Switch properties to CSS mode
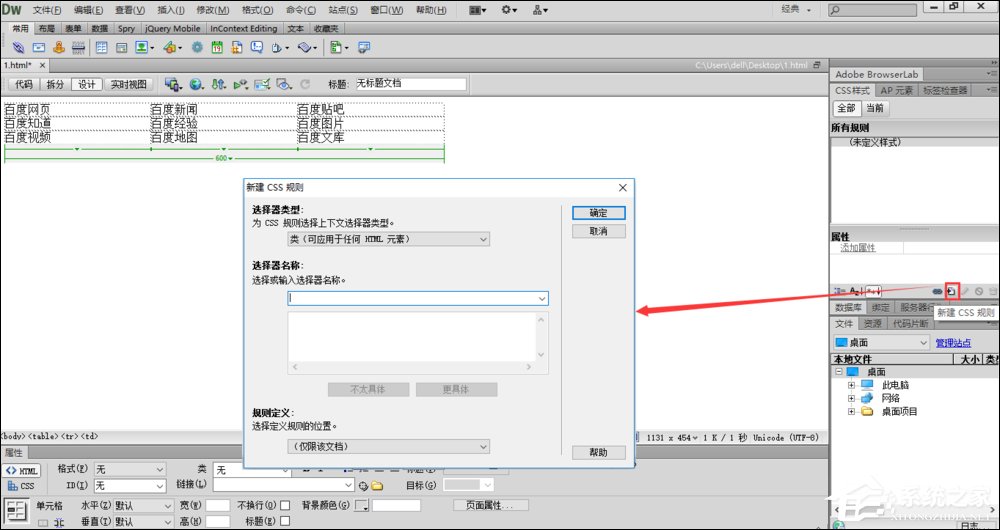Screen dimensions: 1000x530 [x=22, y=486]
